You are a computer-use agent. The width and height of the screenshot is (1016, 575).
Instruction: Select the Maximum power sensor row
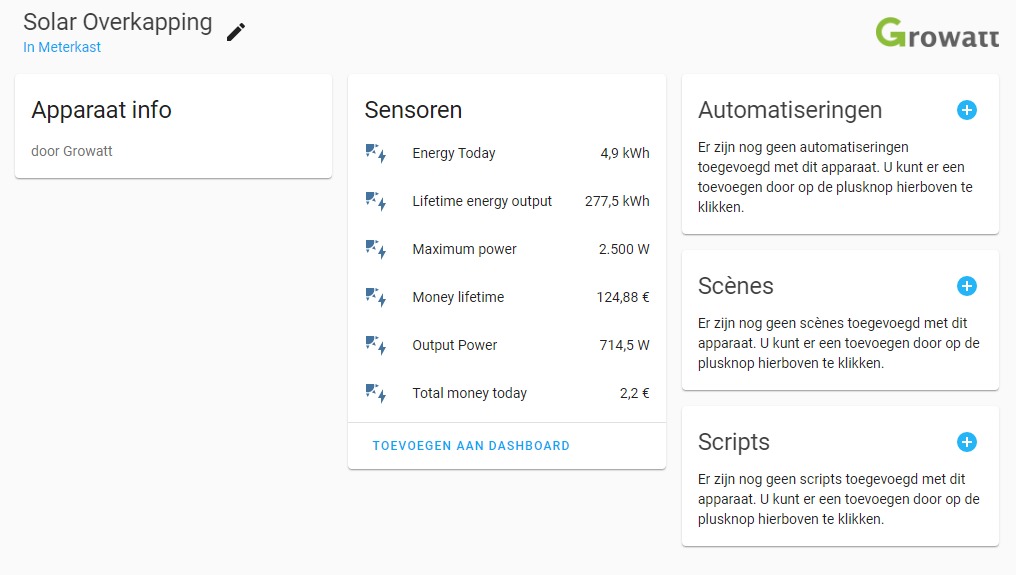pos(507,250)
